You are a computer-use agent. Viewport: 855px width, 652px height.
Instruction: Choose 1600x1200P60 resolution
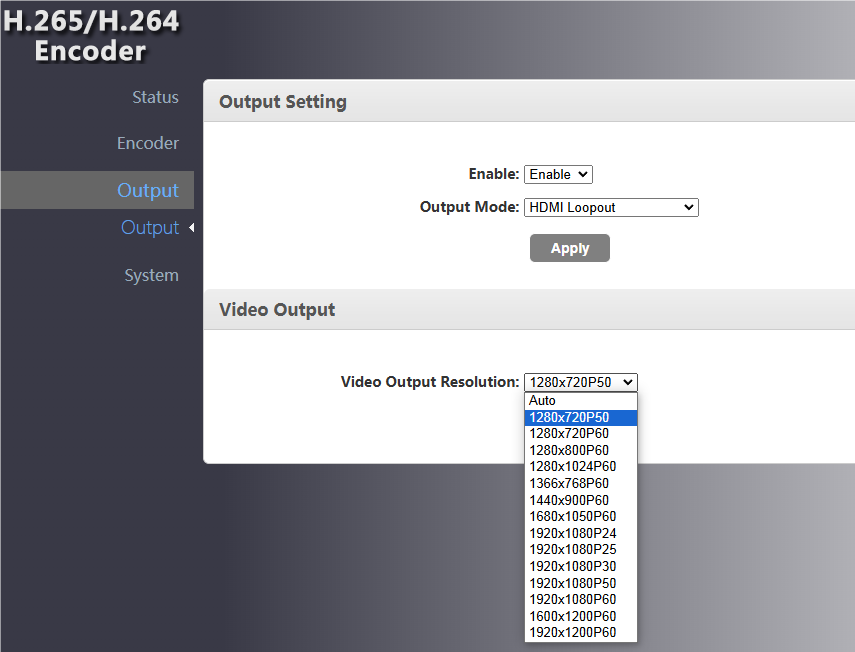pos(581,616)
